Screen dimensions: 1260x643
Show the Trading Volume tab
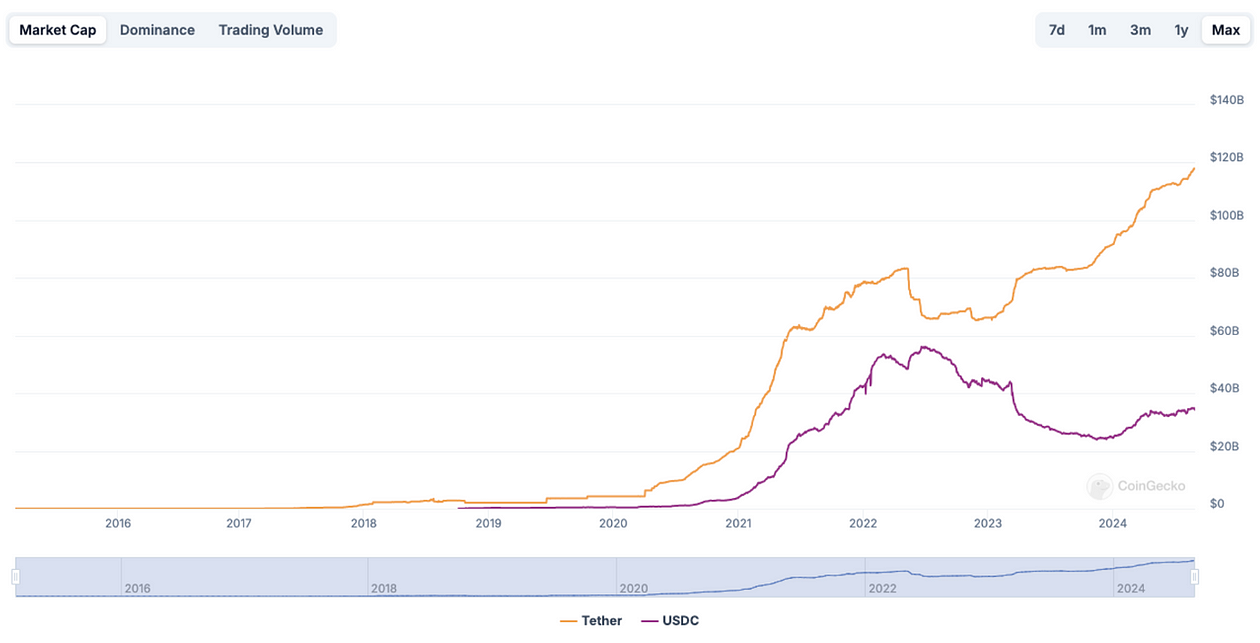(271, 30)
